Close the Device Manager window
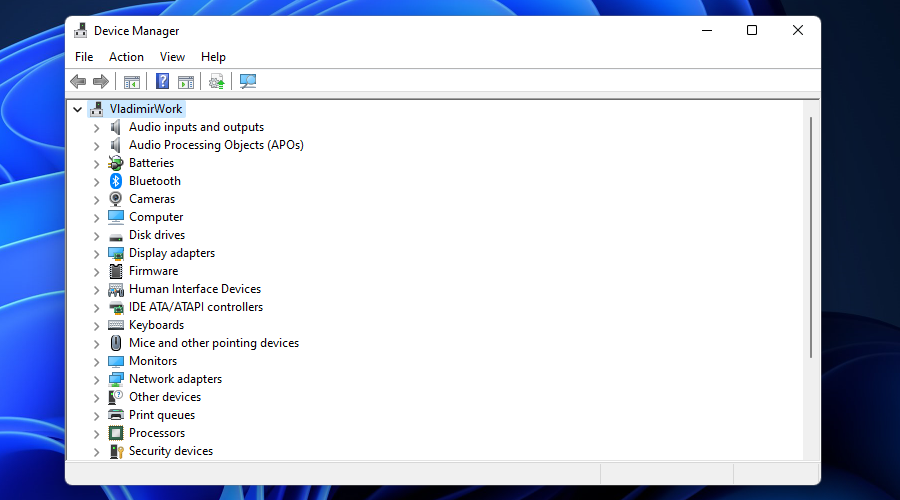The image size is (900, 500). pyautogui.click(x=798, y=30)
